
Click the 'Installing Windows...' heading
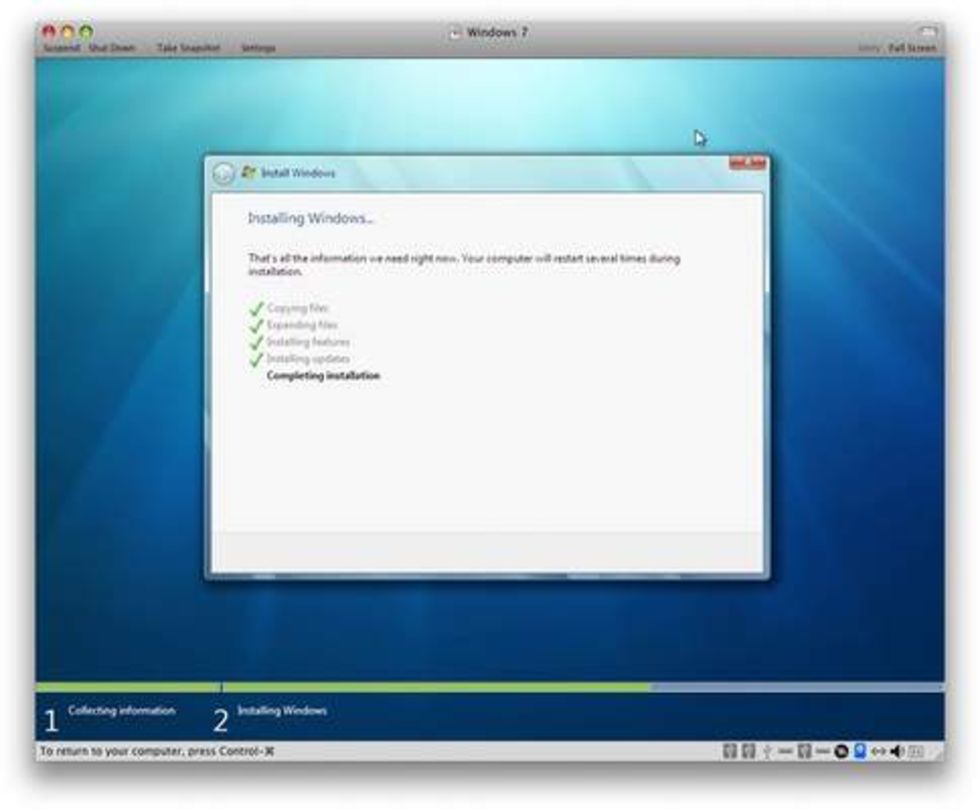click(x=311, y=218)
